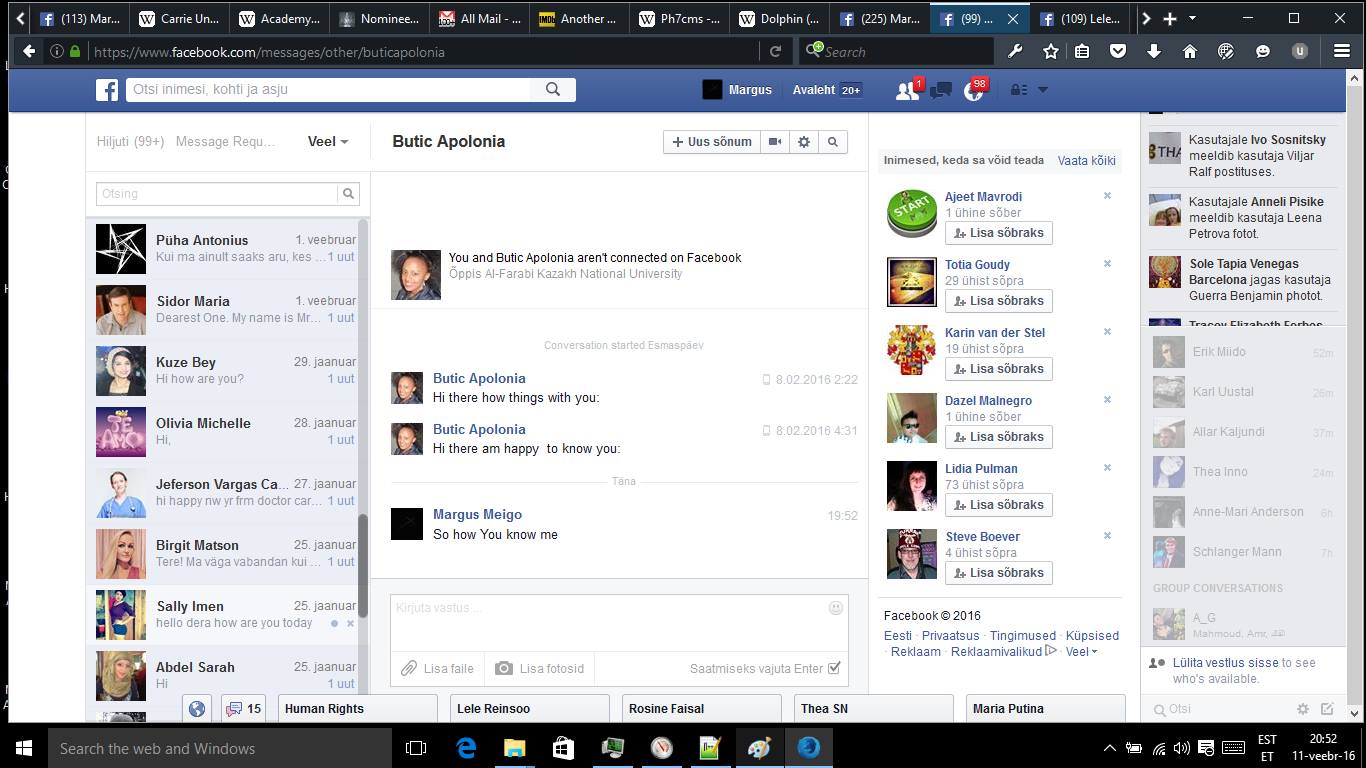The width and height of the screenshot is (1366, 768).
Task: Click the Facebook logo icon
Action: [107, 90]
